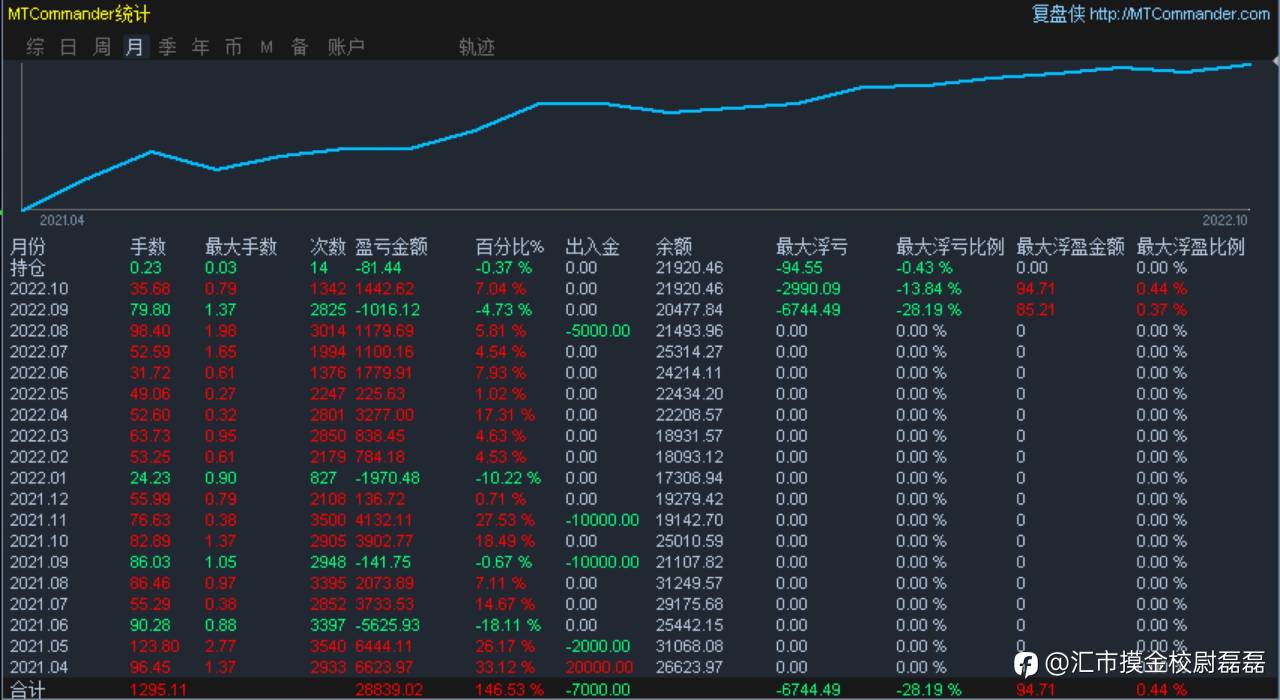The width and height of the screenshot is (1280, 700).
Task: Select the 2022.10 month row
Action: pyautogui.click(x=640, y=289)
